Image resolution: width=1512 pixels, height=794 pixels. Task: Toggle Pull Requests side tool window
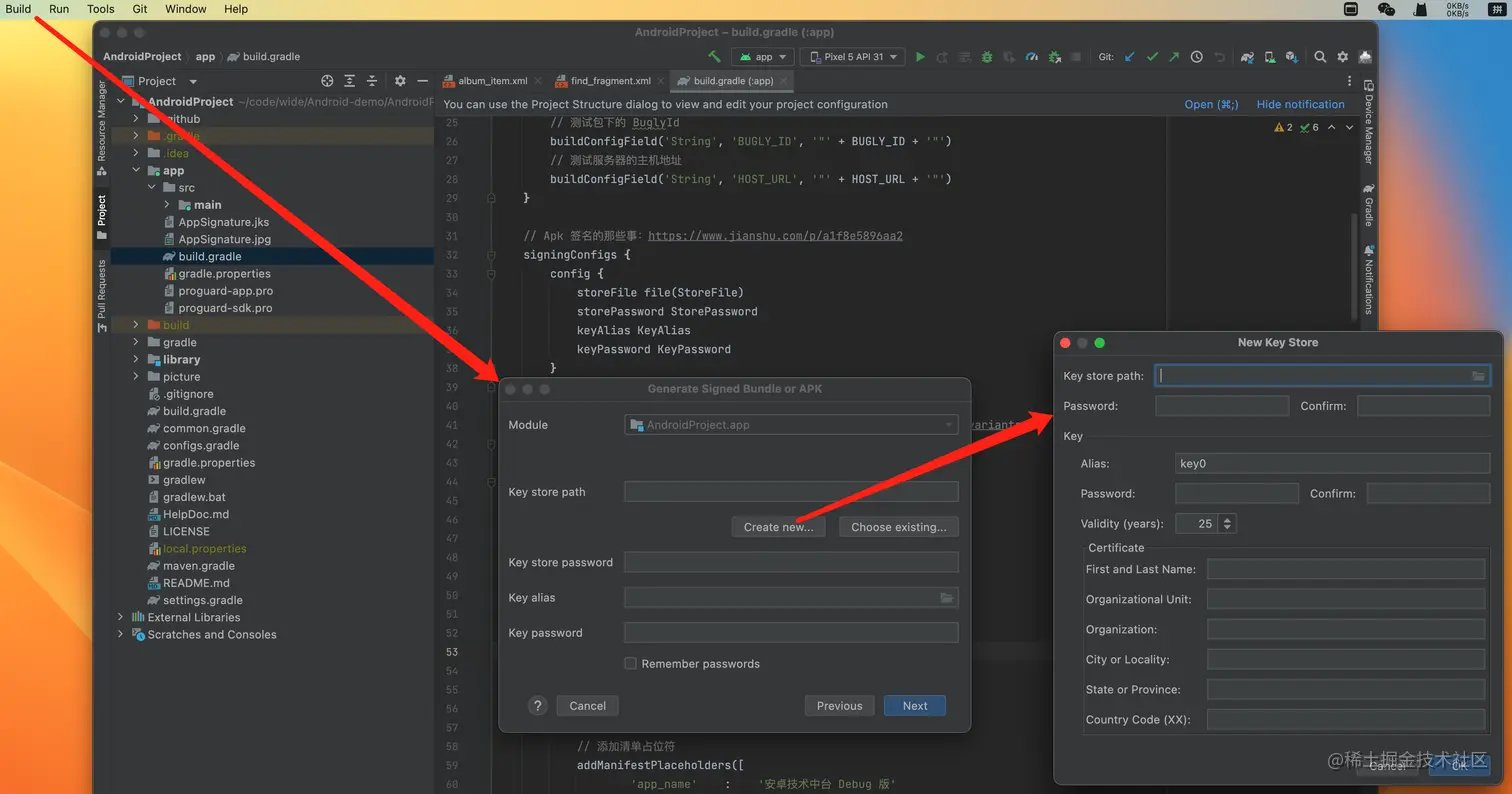[101, 296]
